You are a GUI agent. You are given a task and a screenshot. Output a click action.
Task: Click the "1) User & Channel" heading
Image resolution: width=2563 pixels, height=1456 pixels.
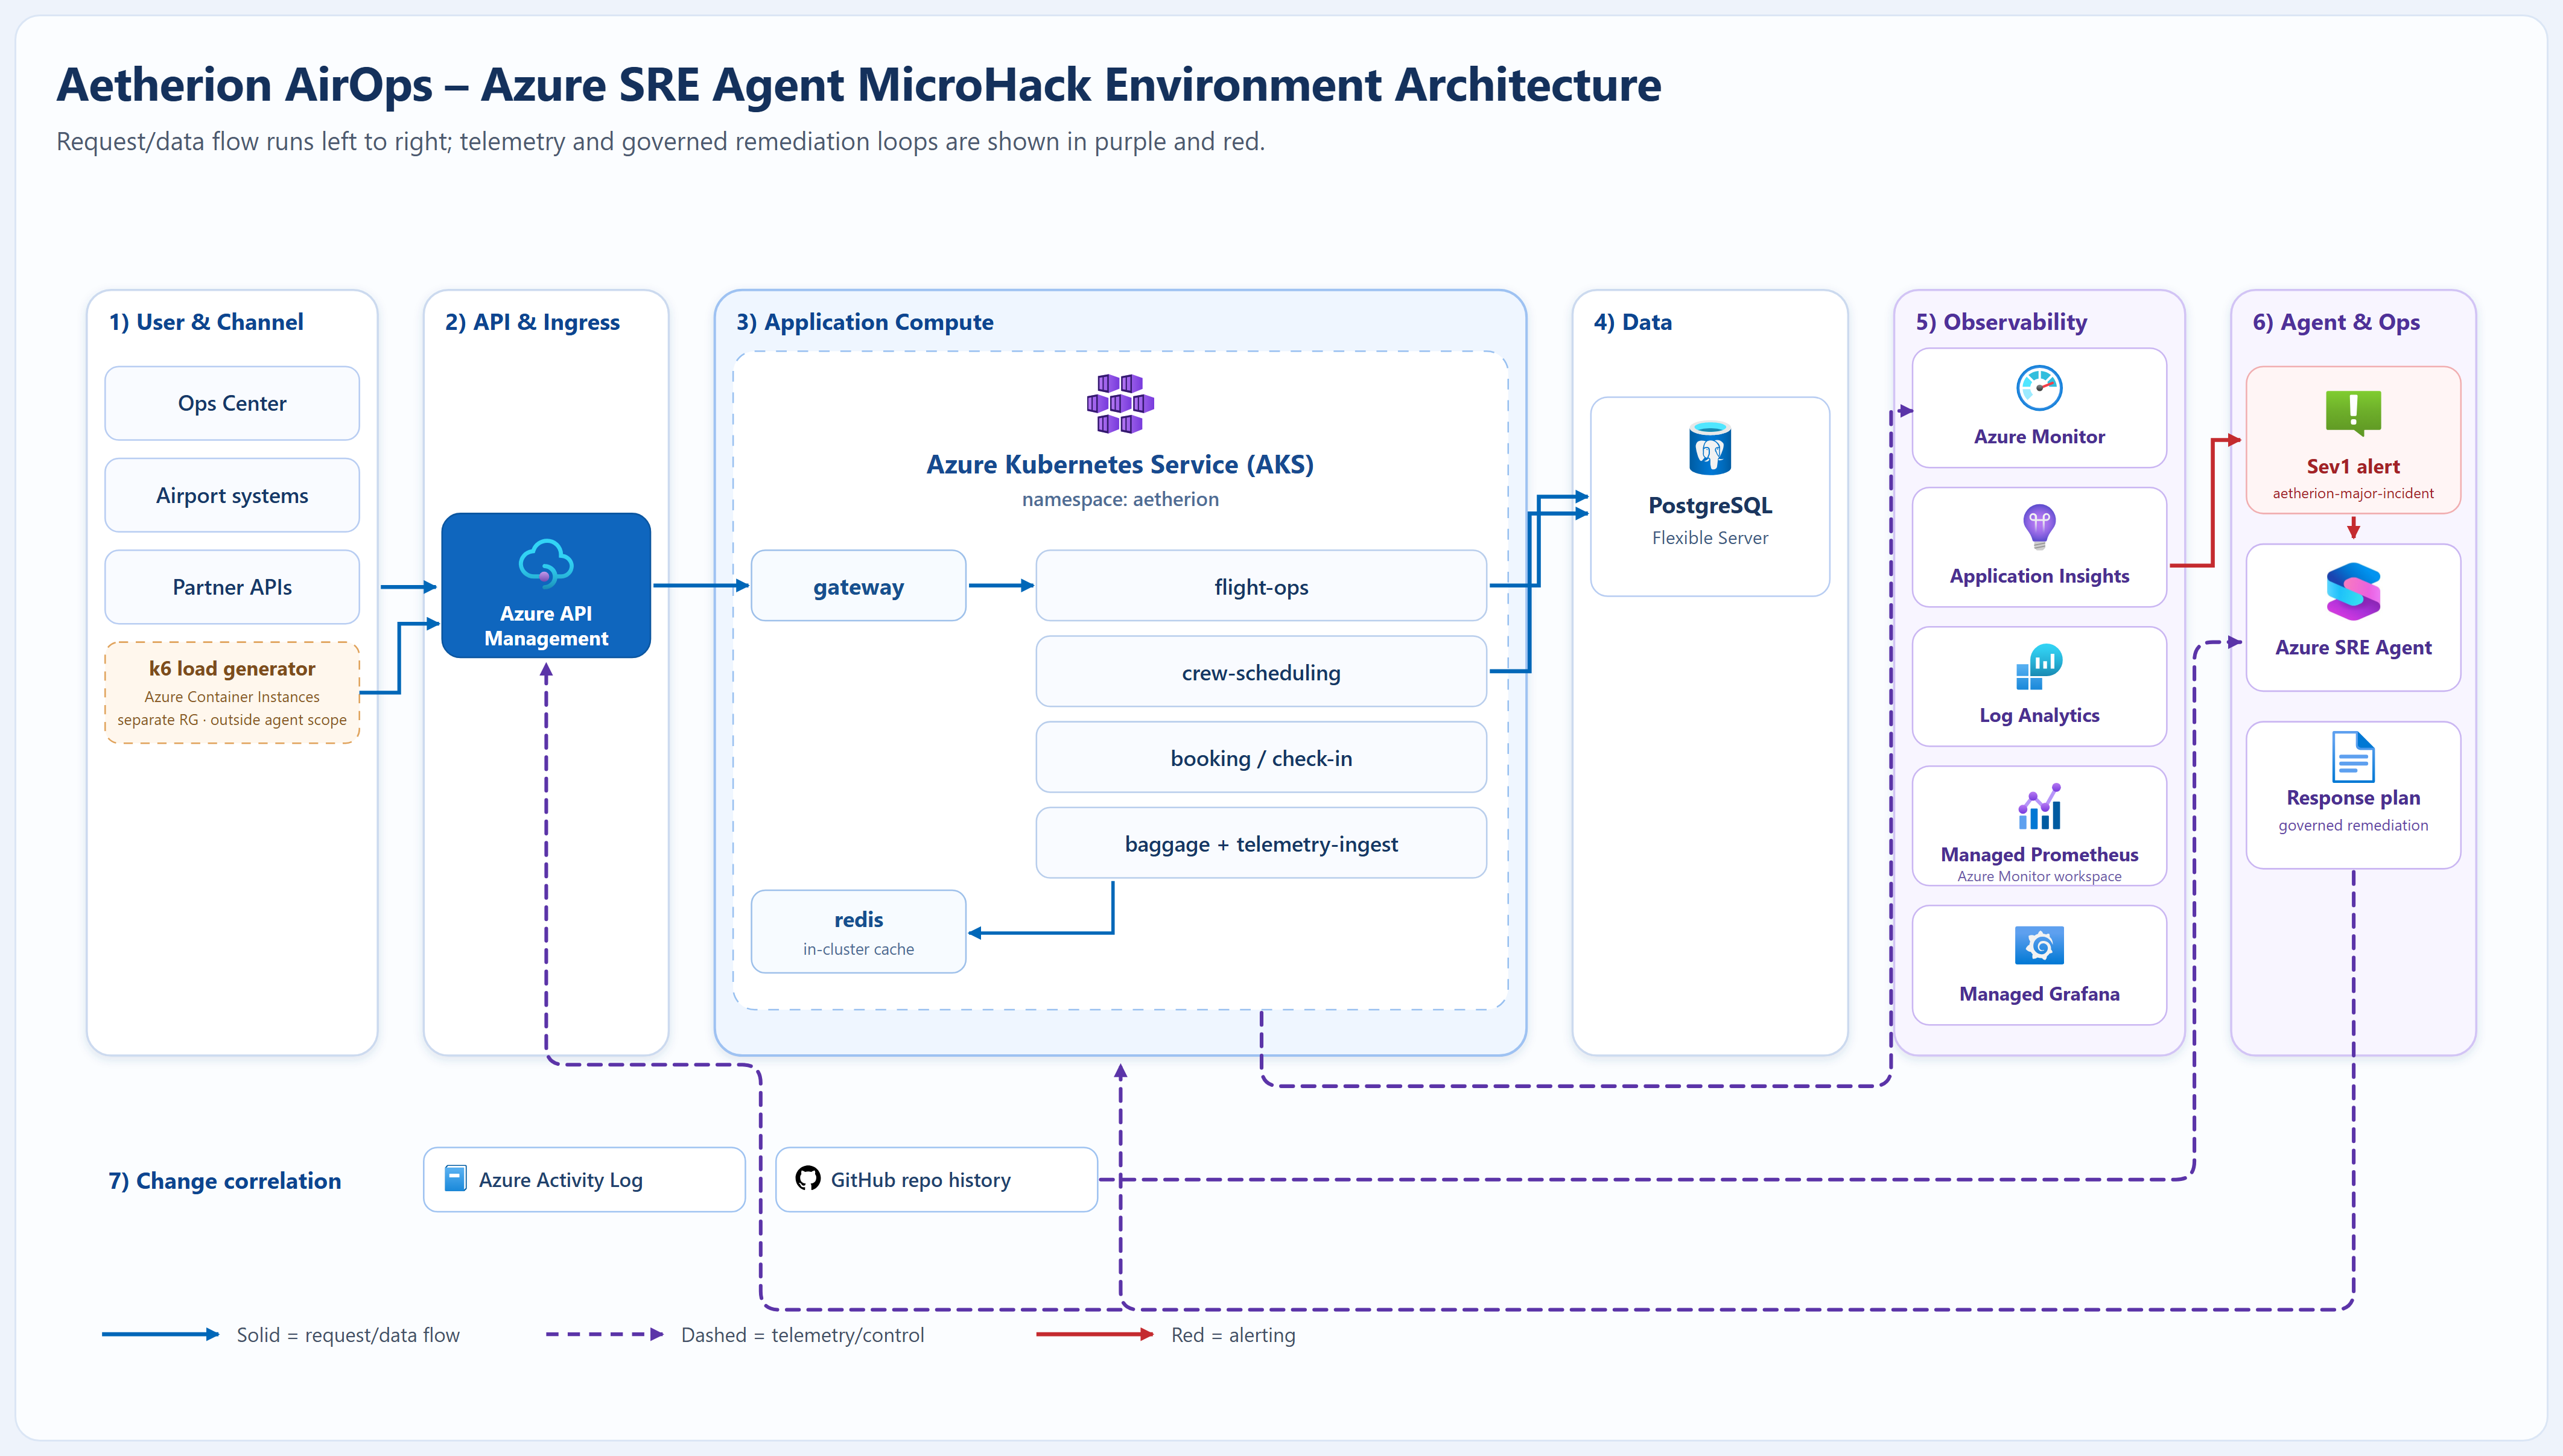coord(206,322)
